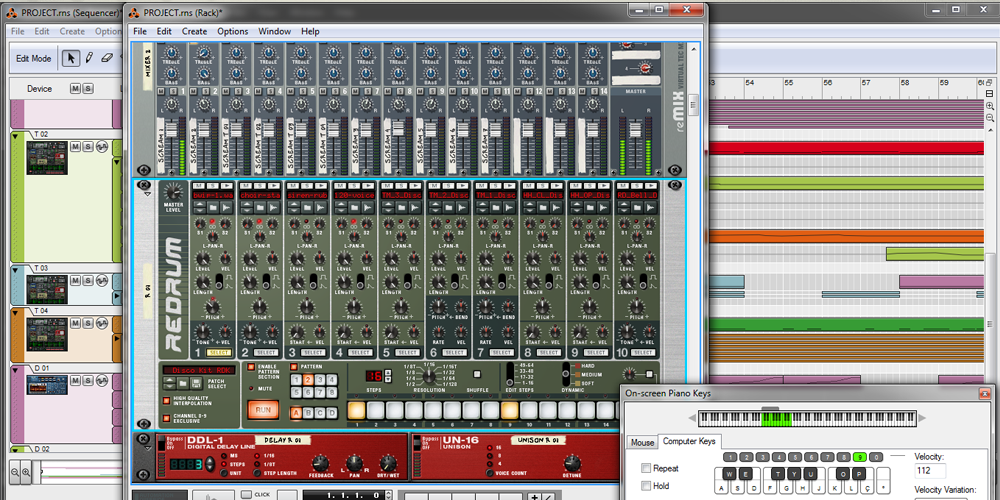Adjust DDL-1 Feedback knob
1000x500 pixels.
[320, 464]
